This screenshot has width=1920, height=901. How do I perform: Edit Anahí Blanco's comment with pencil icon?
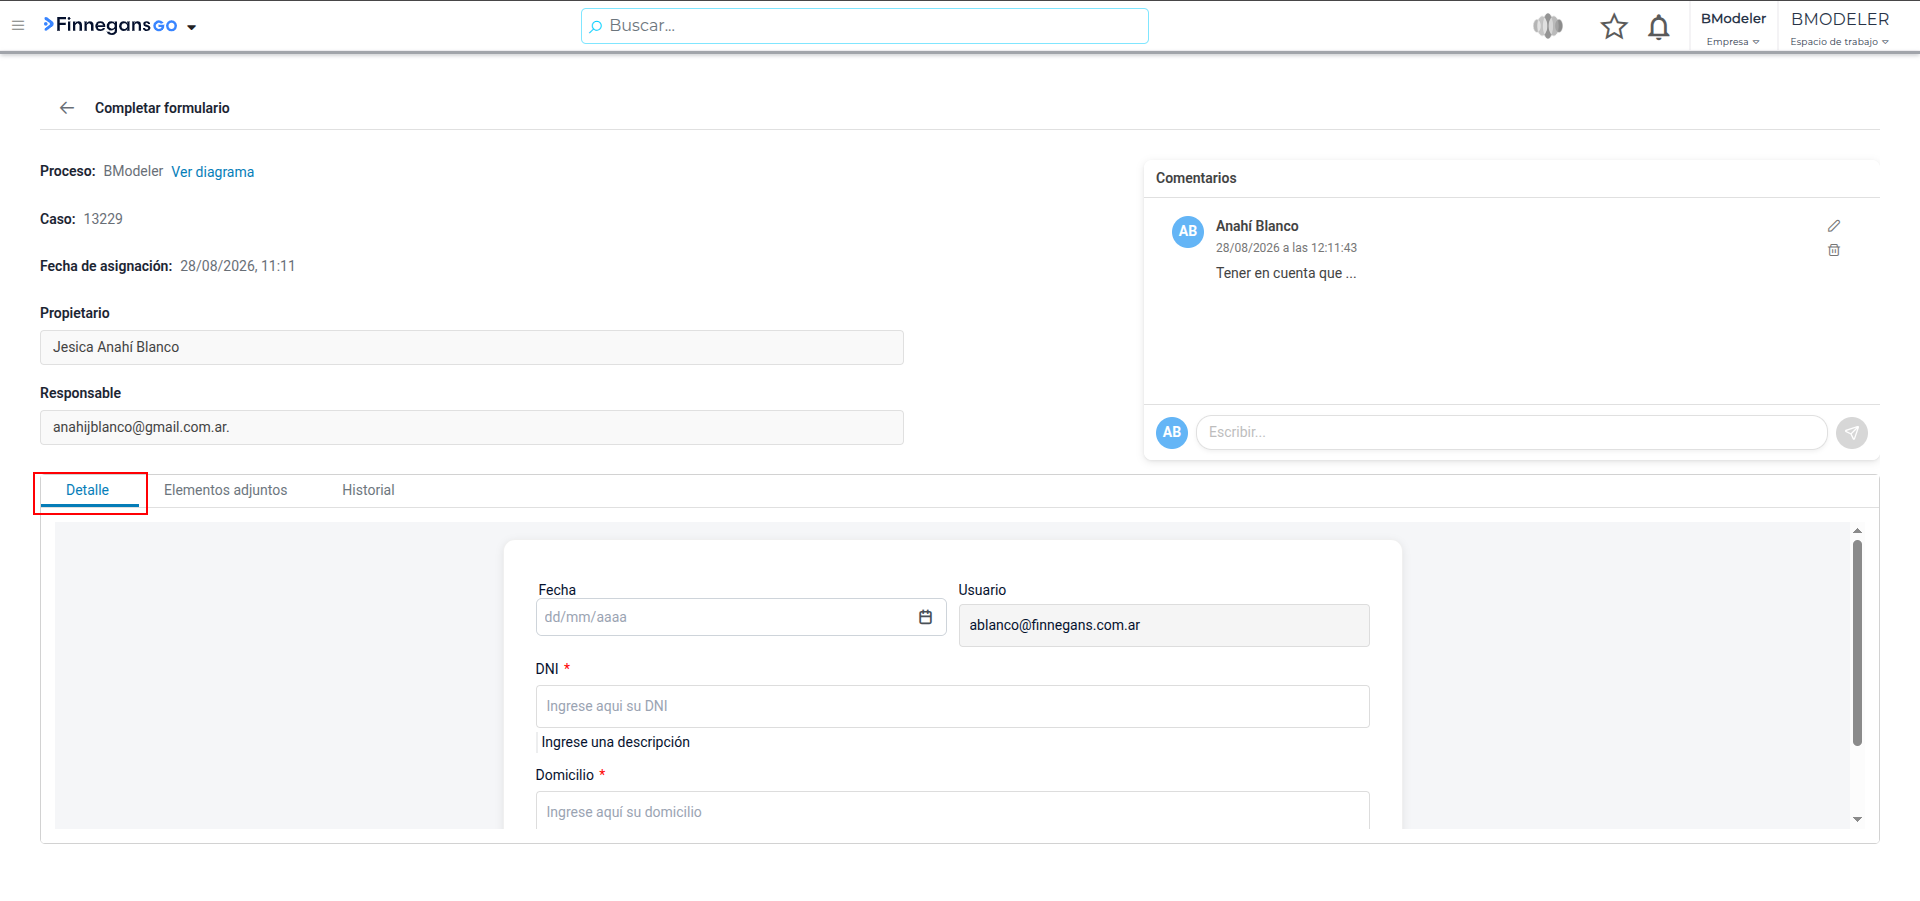click(1834, 226)
